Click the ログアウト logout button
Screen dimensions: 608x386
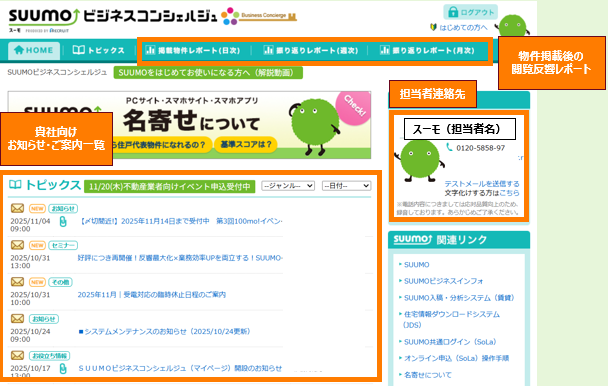[x=470, y=12]
